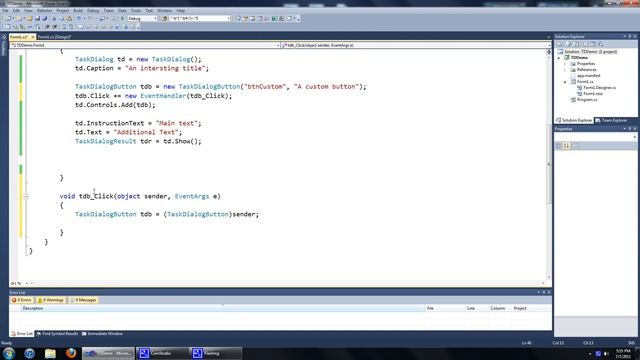Click the Undo arrow icon
This screenshot has height=360, width=640.
78,18
